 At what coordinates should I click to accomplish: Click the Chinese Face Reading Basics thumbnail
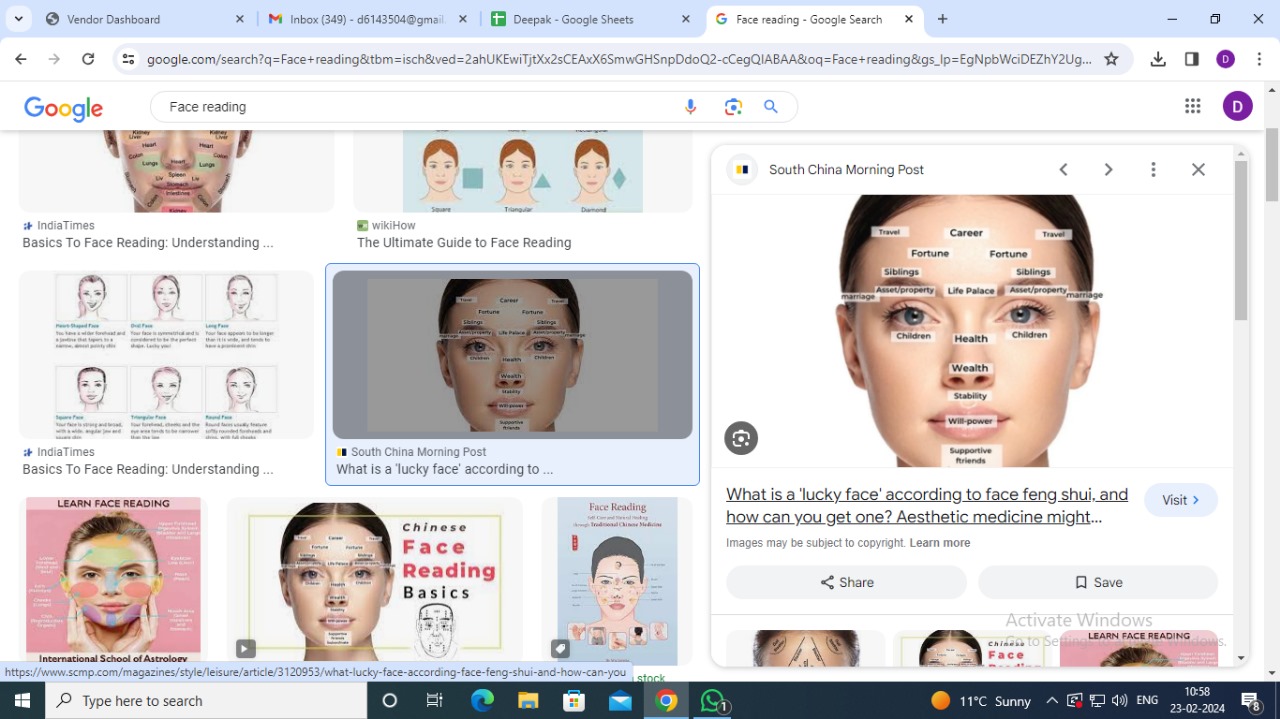point(374,580)
